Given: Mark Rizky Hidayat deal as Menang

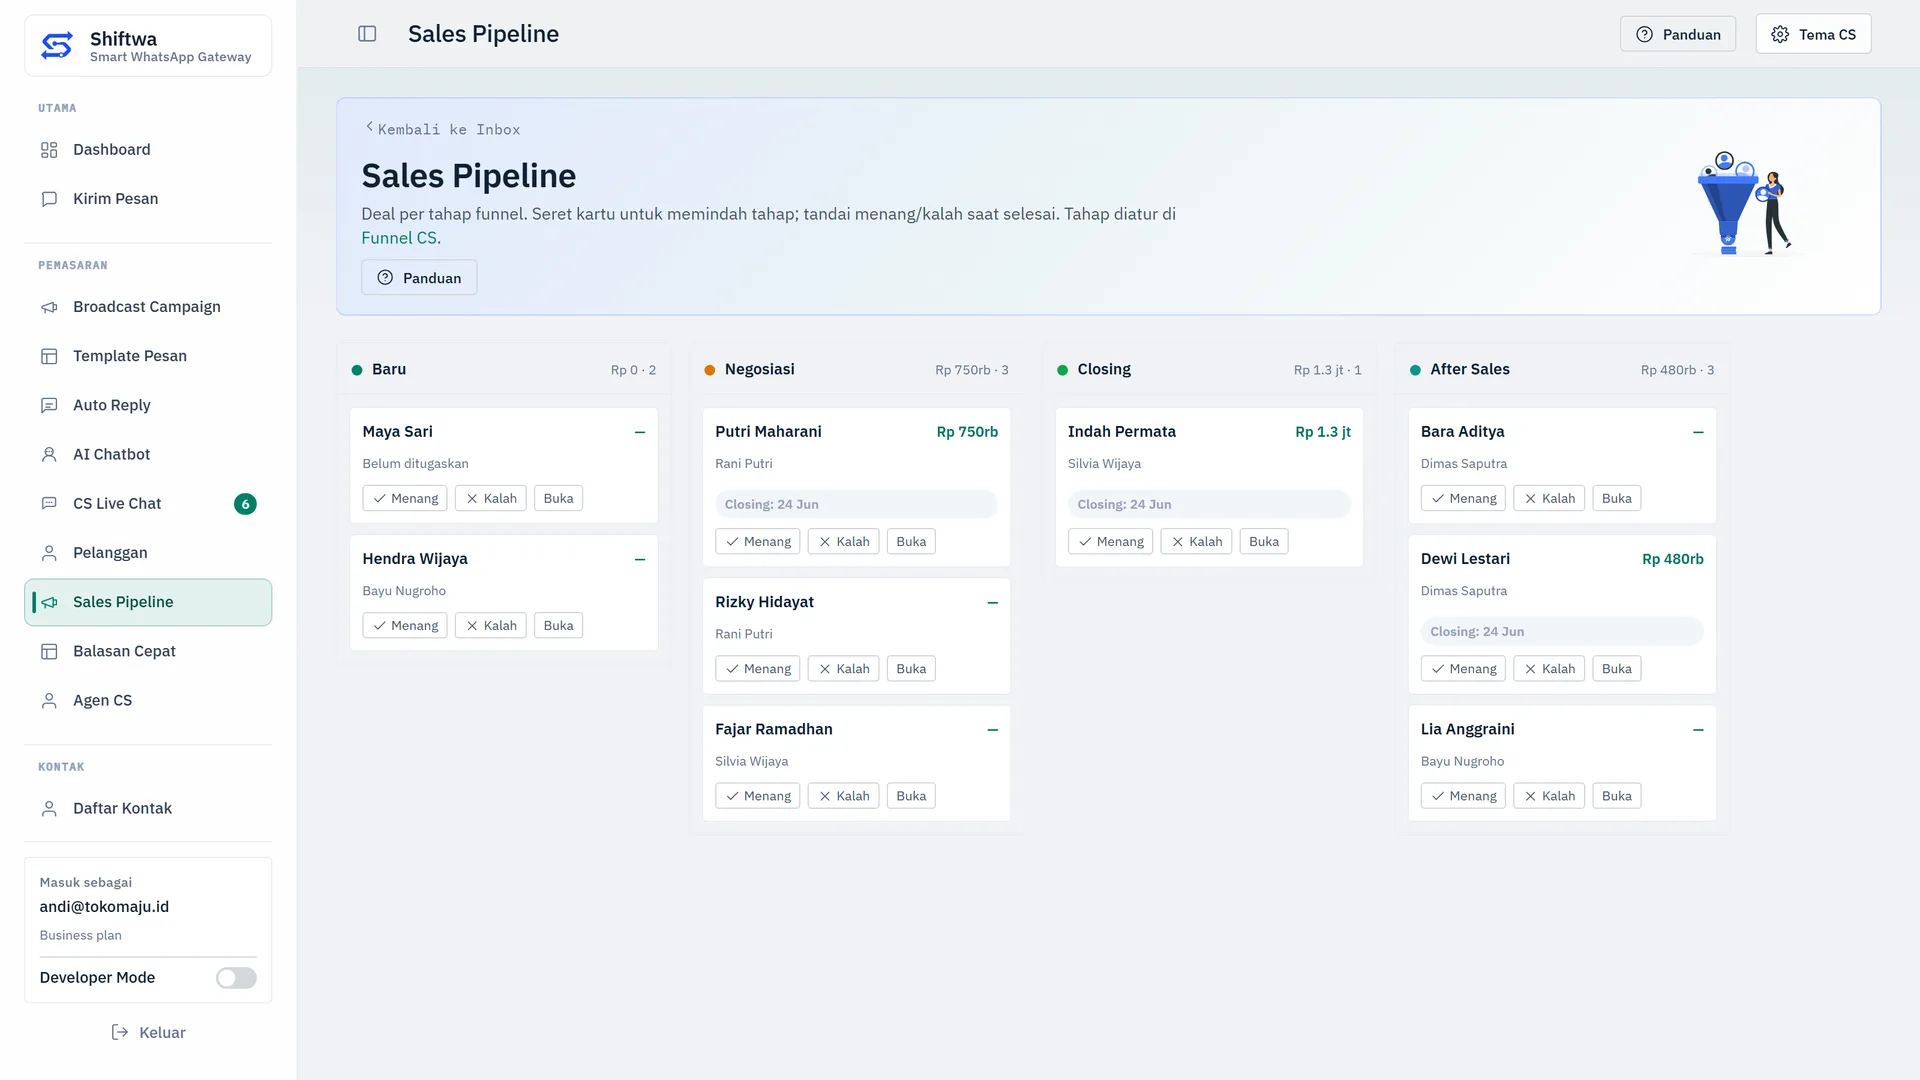Looking at the screenshot, I should (758, 669).
